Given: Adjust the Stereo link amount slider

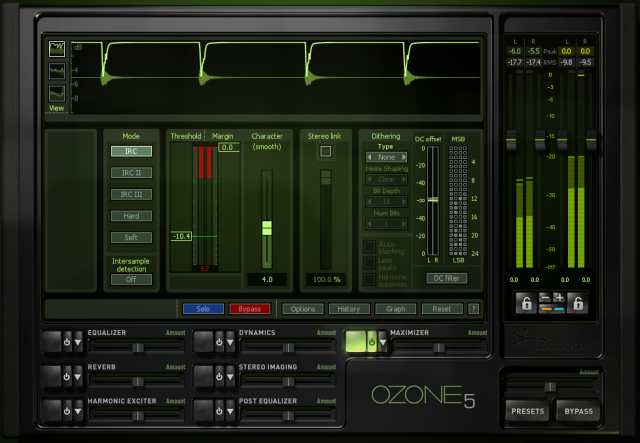Looking at the screenshot, I should [x=325, y=178].
